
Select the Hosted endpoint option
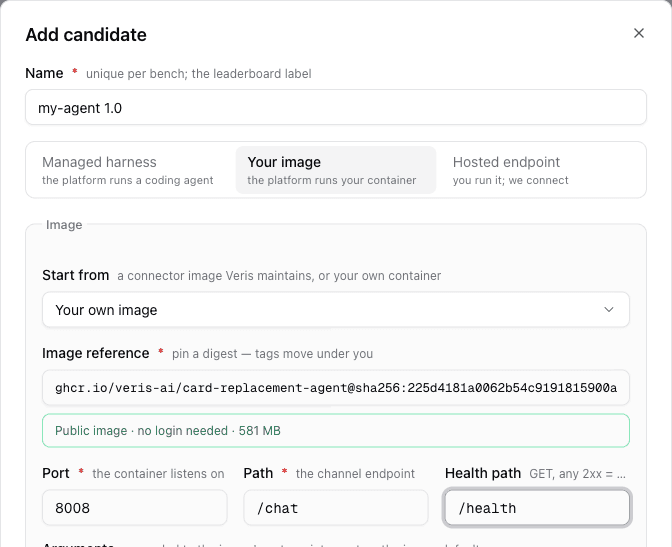tap(539, 170)
